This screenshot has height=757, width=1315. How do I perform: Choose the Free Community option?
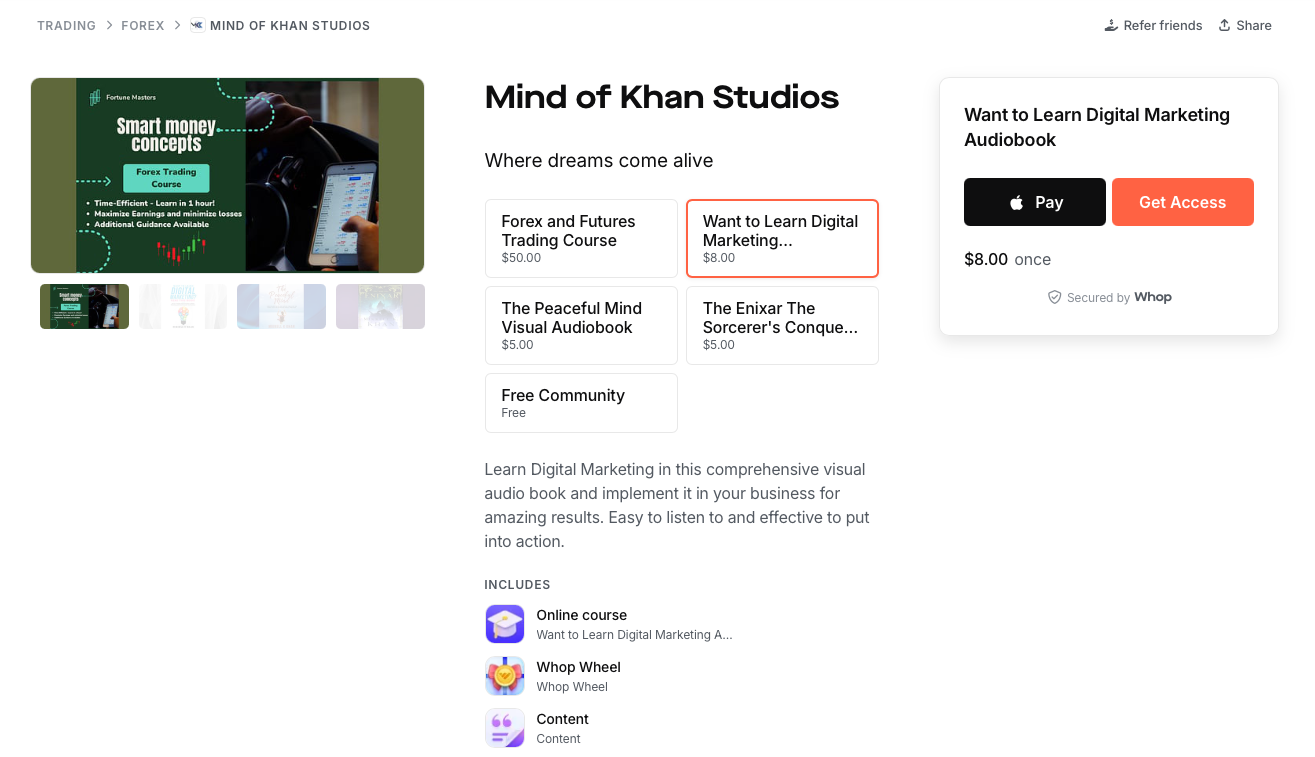coord(581,402)
